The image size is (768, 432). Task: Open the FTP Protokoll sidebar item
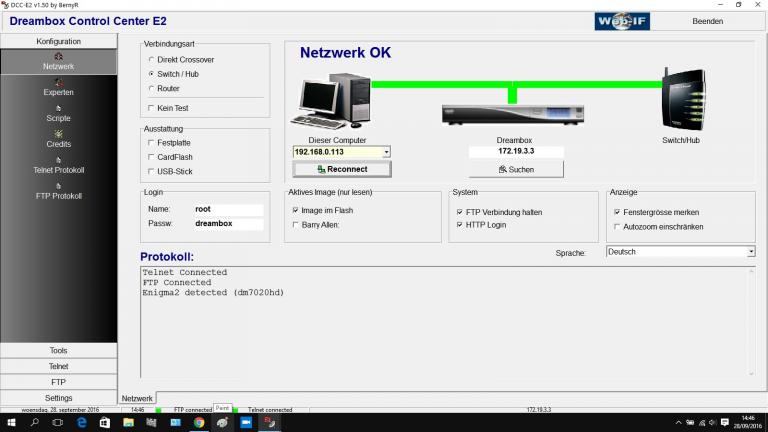pyautogui.click(x=58, y=192)
